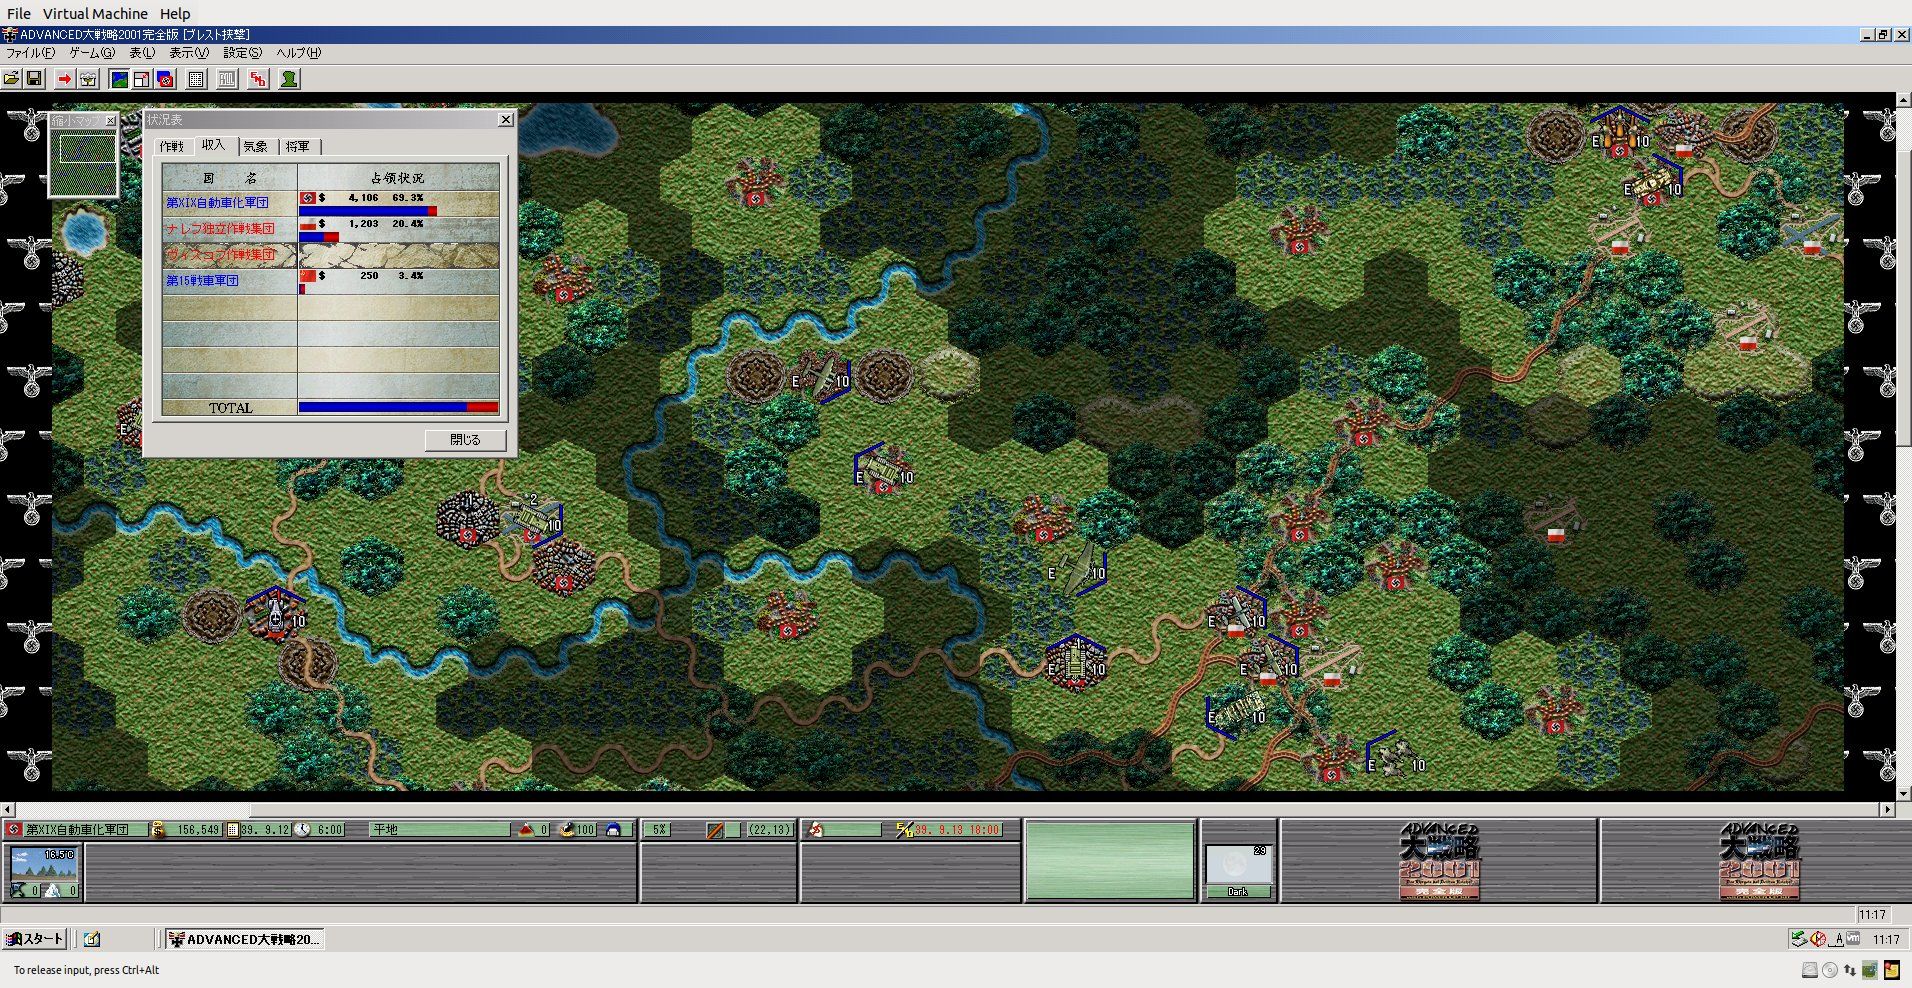Click the 閉じる button in status dialog

[465, 440]
